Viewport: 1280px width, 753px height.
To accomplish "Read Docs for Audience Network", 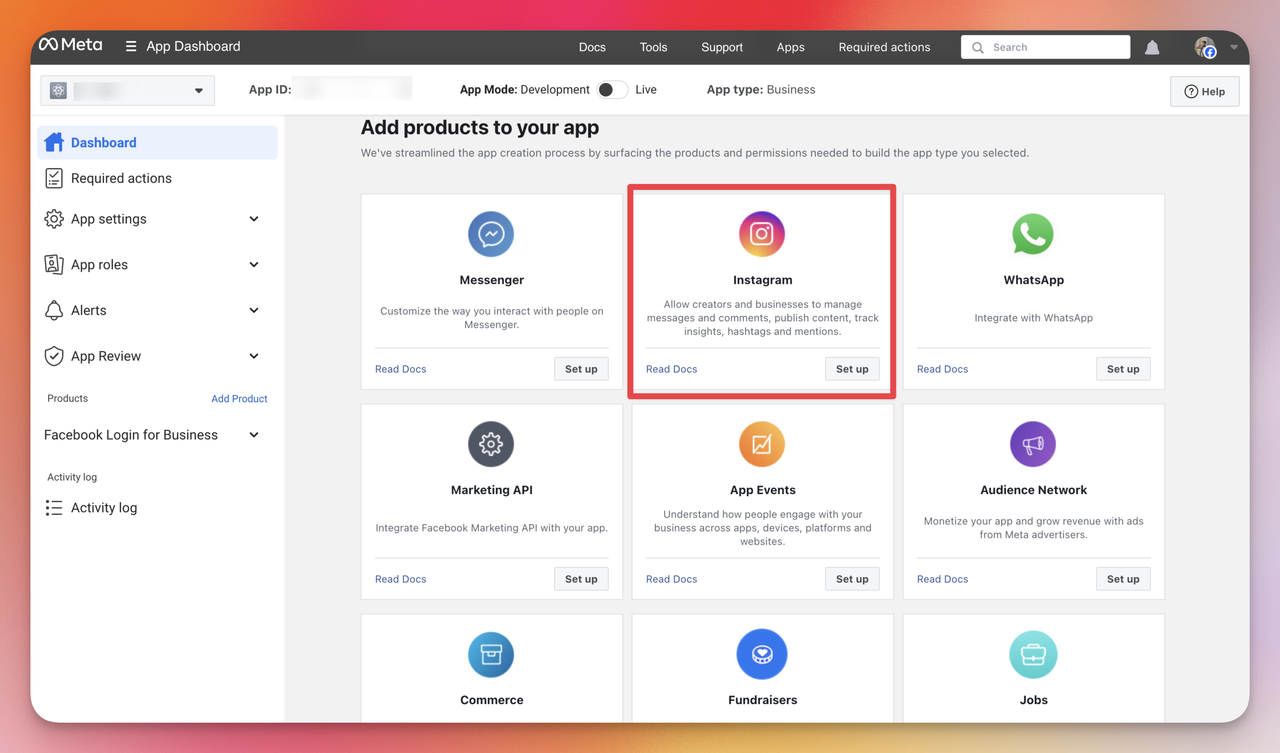I will tap(942, 579).
